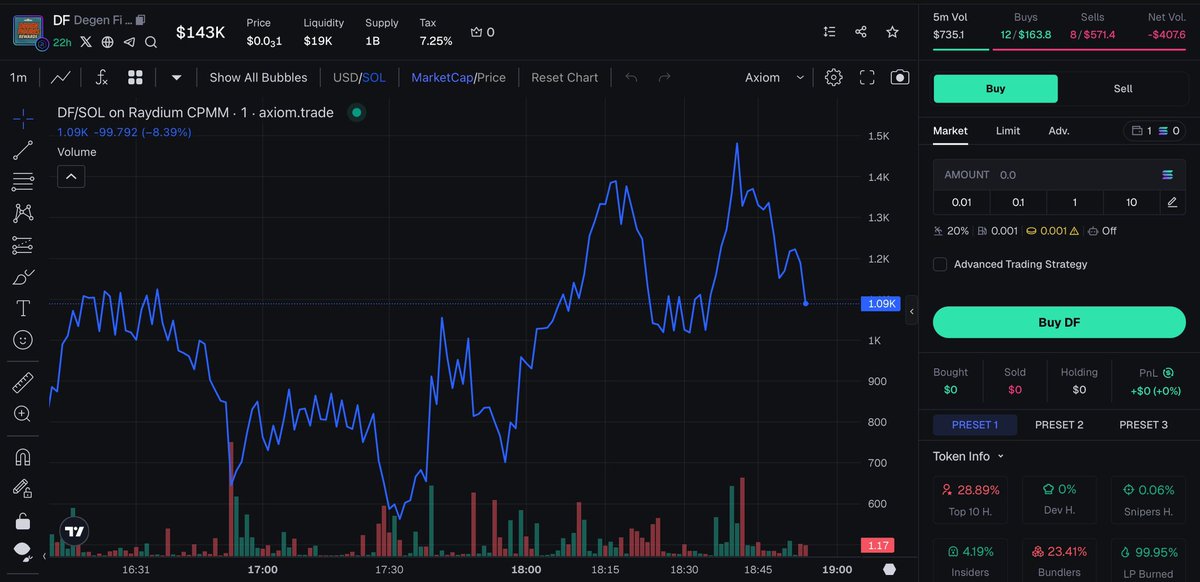Switch chart currency to SOL
The height and width of the screenshot is (582, 1200).
(x=374, y=77)
